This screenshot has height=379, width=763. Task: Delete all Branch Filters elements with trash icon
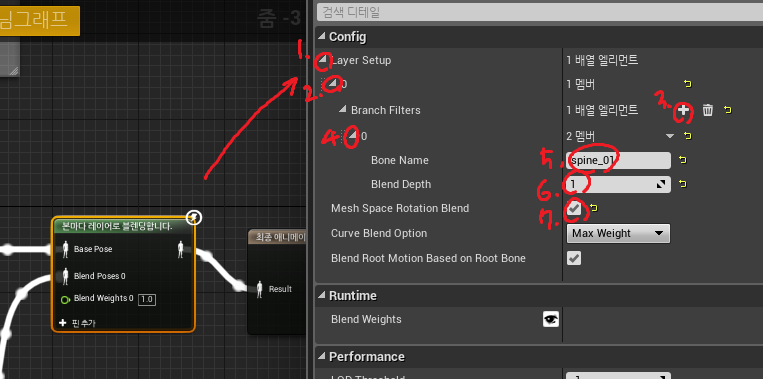(708, 110)
